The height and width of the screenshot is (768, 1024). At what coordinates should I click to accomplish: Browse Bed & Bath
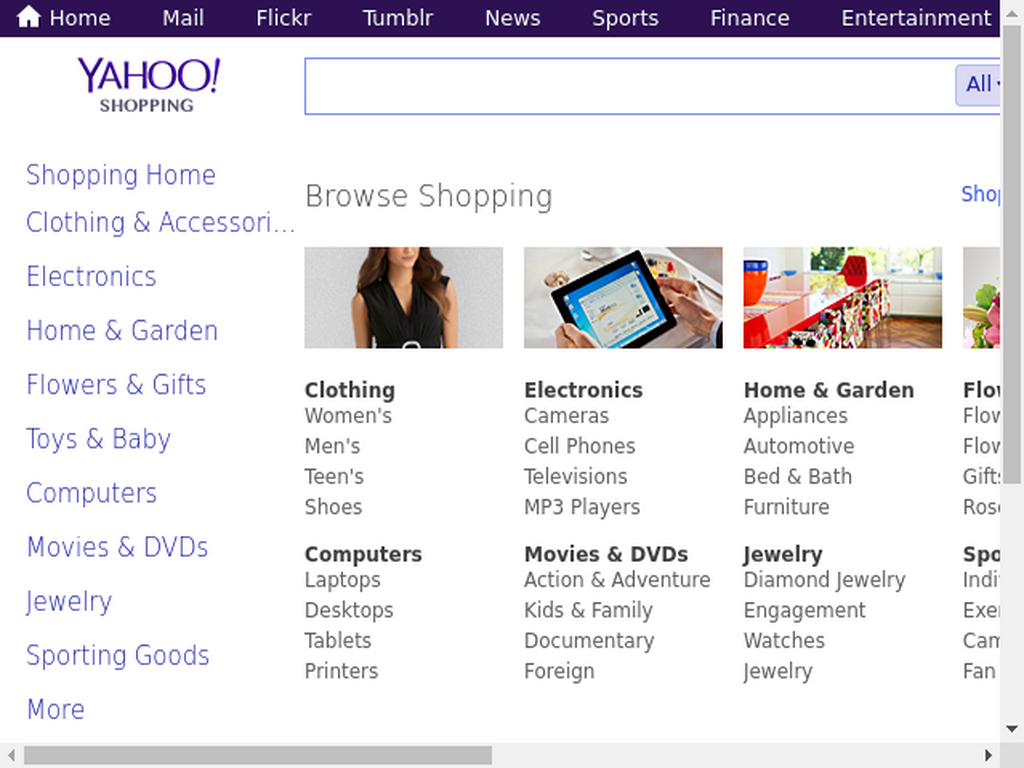(x=797, y=477)
